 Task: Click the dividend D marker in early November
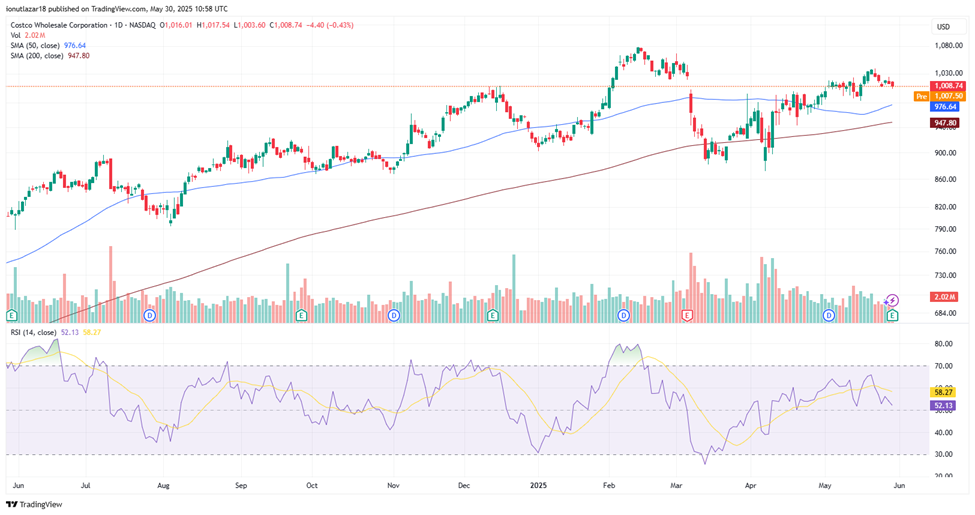point(393,315)
